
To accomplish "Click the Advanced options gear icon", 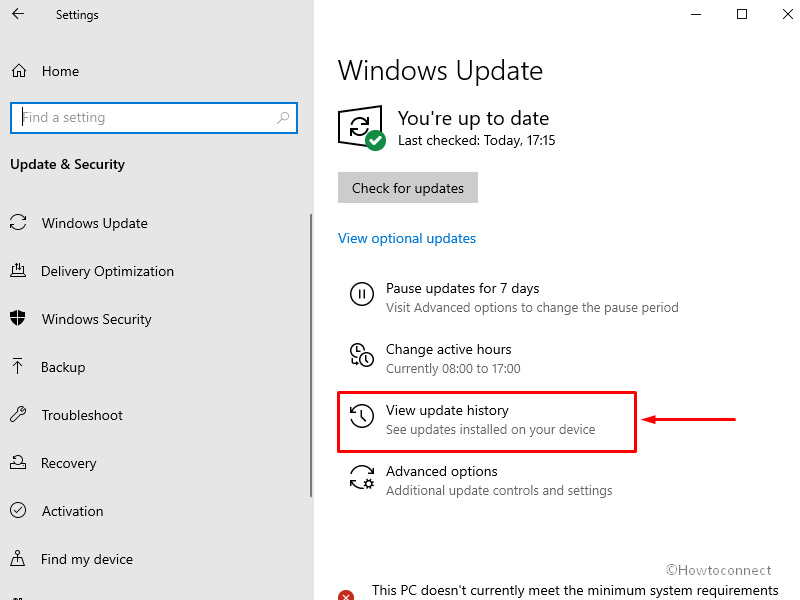I will (362, 477).
